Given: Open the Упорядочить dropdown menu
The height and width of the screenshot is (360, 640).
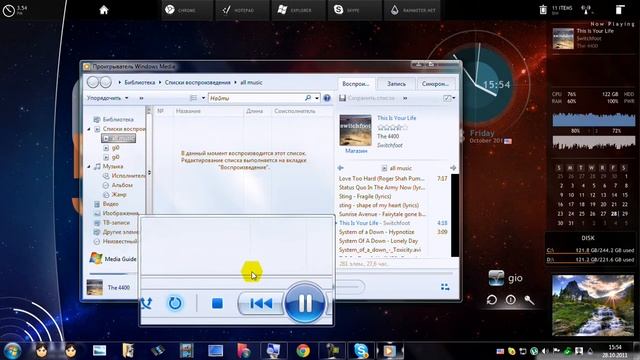Looking at the screenshot, I should point(107,98).
